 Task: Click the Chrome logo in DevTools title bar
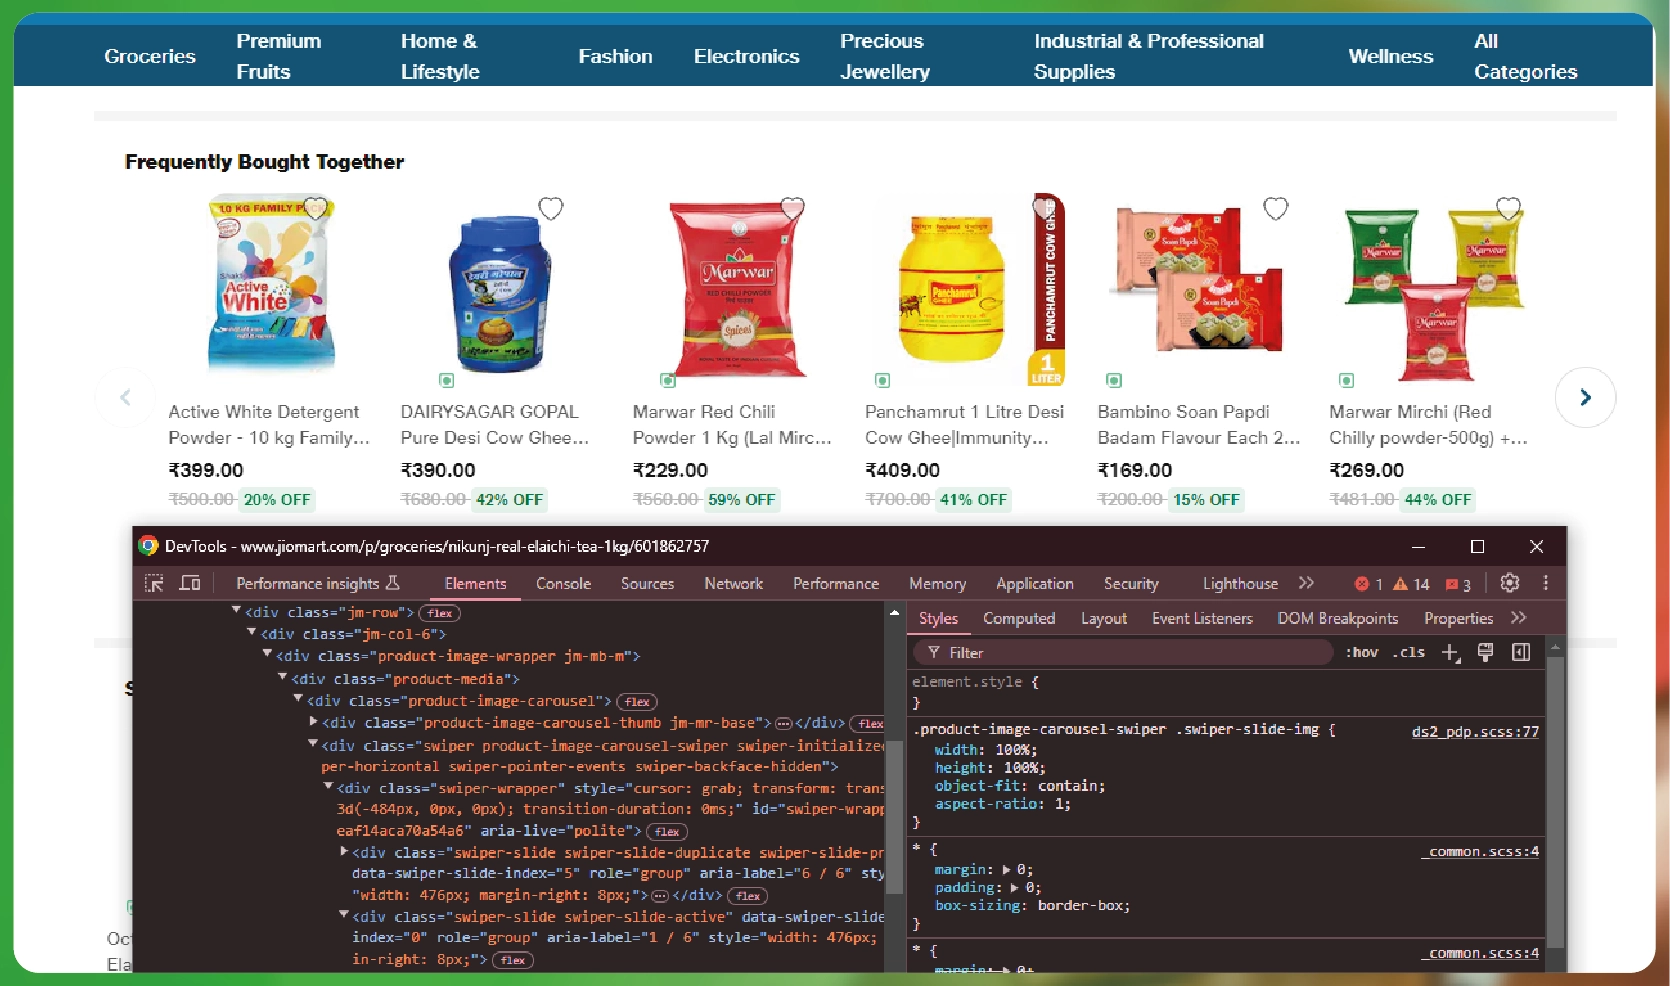(148, 546)
